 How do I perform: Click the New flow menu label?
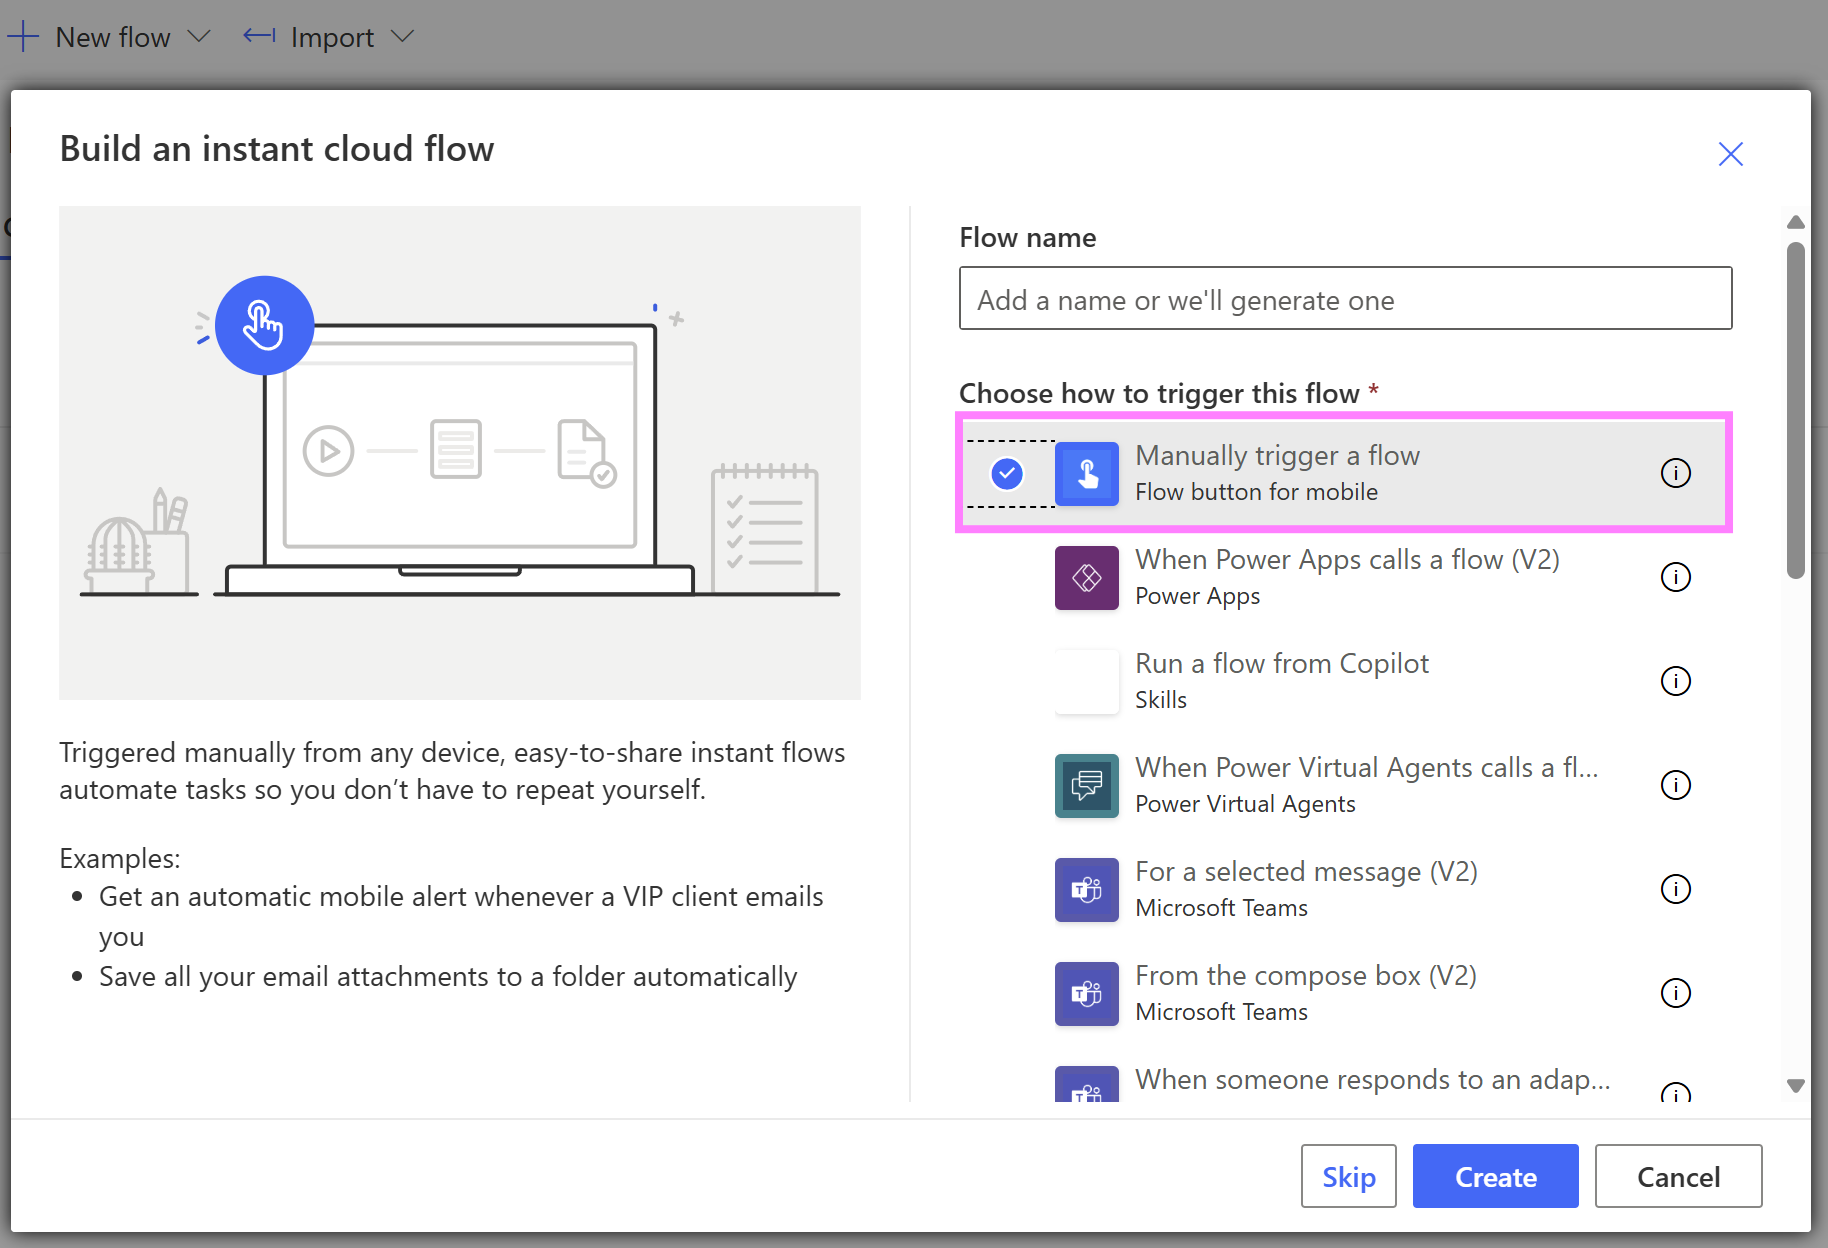pyautogui.click(x=113, y=37)
